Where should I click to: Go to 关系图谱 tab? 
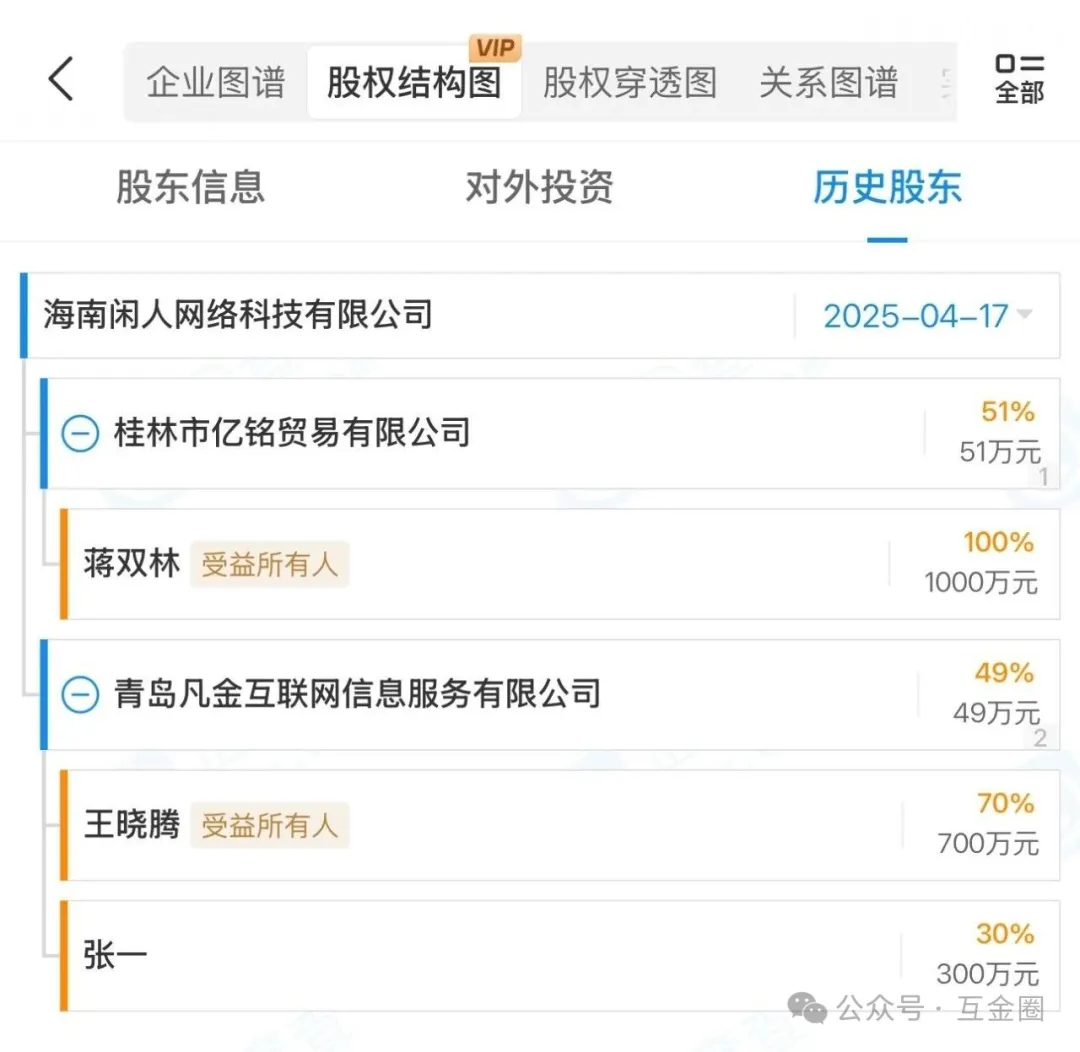tap(829, 82)
